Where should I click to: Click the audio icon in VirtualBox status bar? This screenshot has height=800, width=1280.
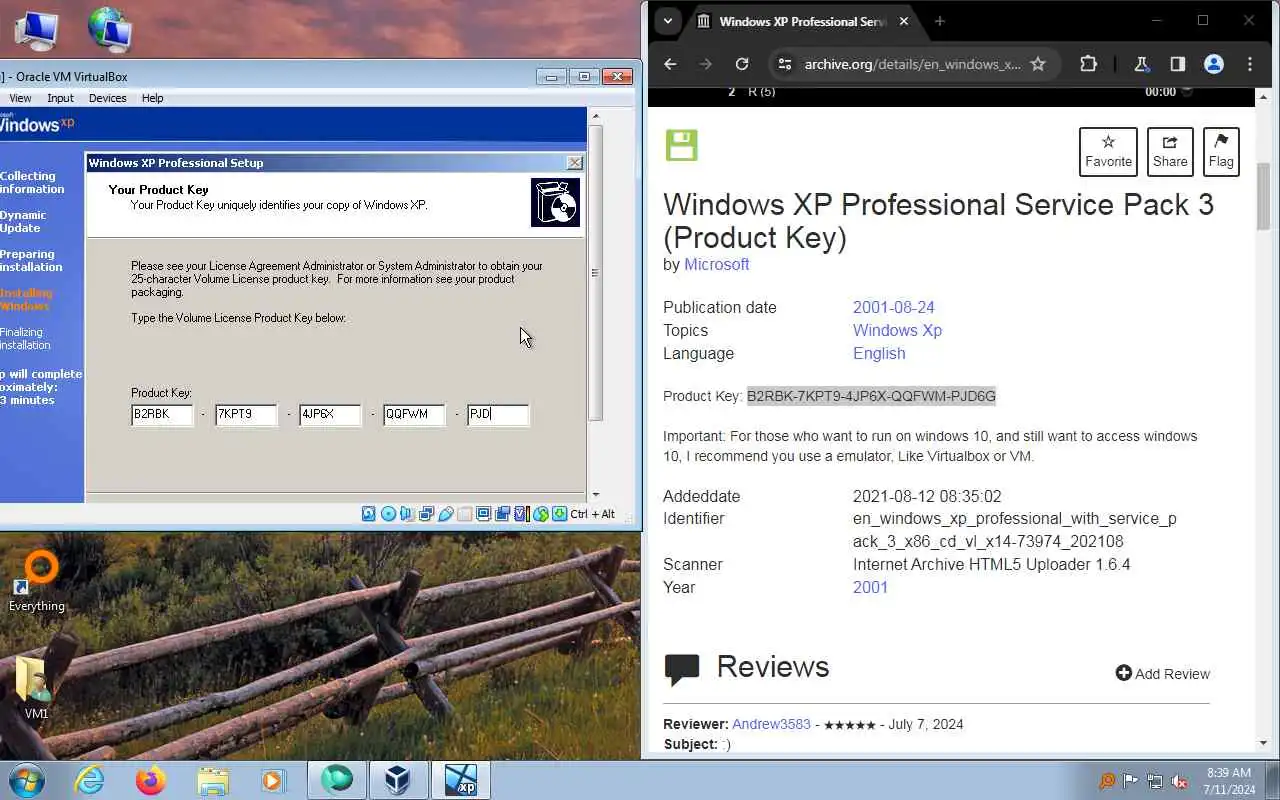point(407,514)
